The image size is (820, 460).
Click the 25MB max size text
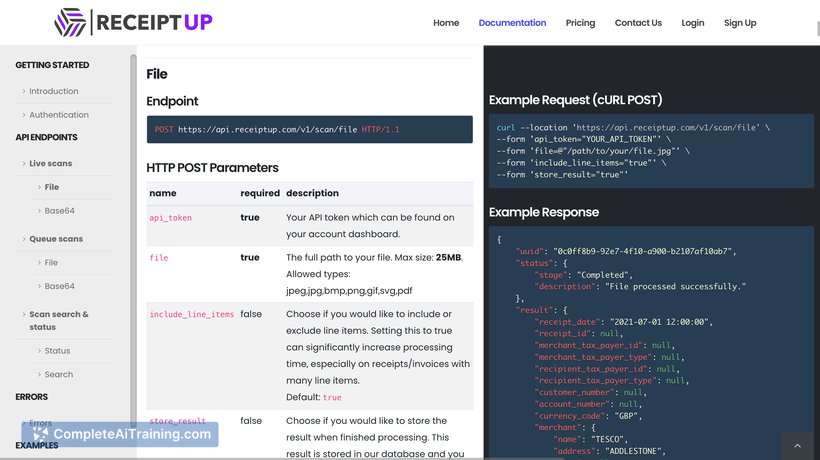tap(449, 257)
